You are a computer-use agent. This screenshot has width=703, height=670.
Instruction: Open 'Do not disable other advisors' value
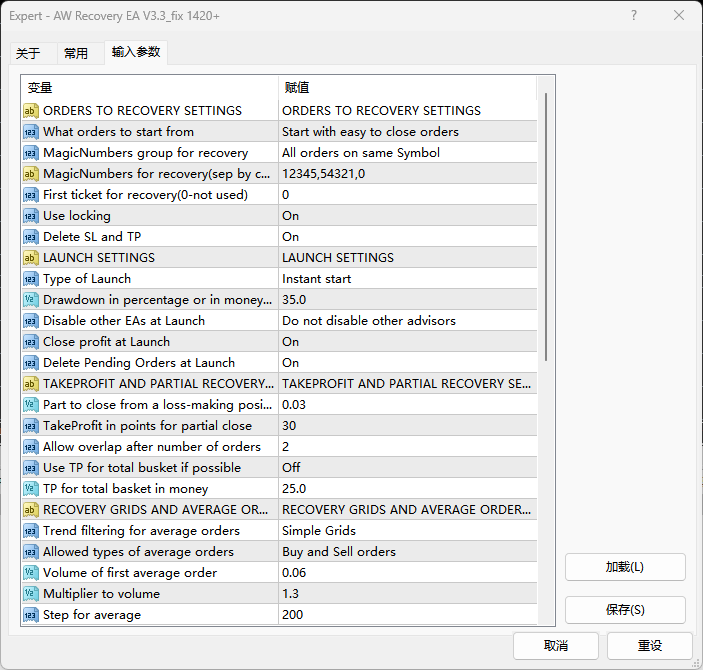pos(408,321)
